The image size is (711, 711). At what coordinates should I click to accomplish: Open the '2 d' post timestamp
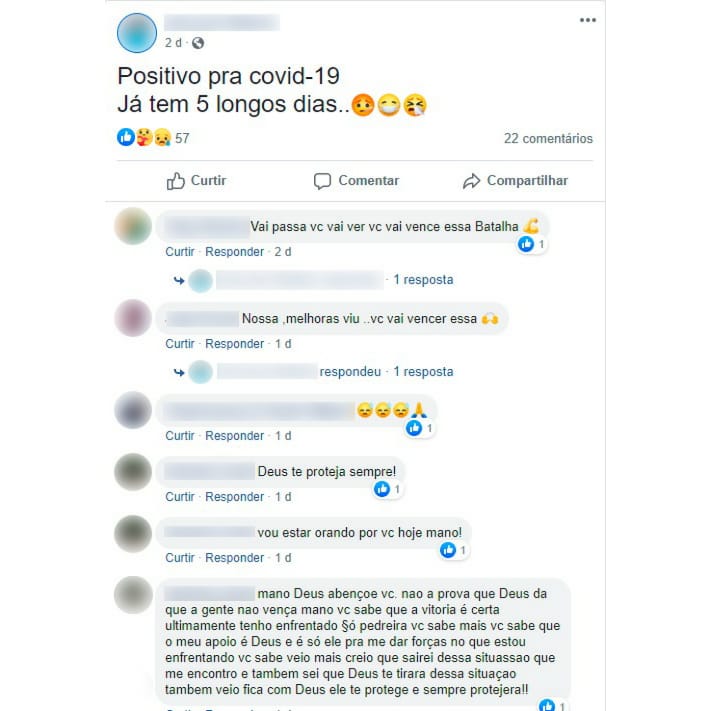(173, 43)
